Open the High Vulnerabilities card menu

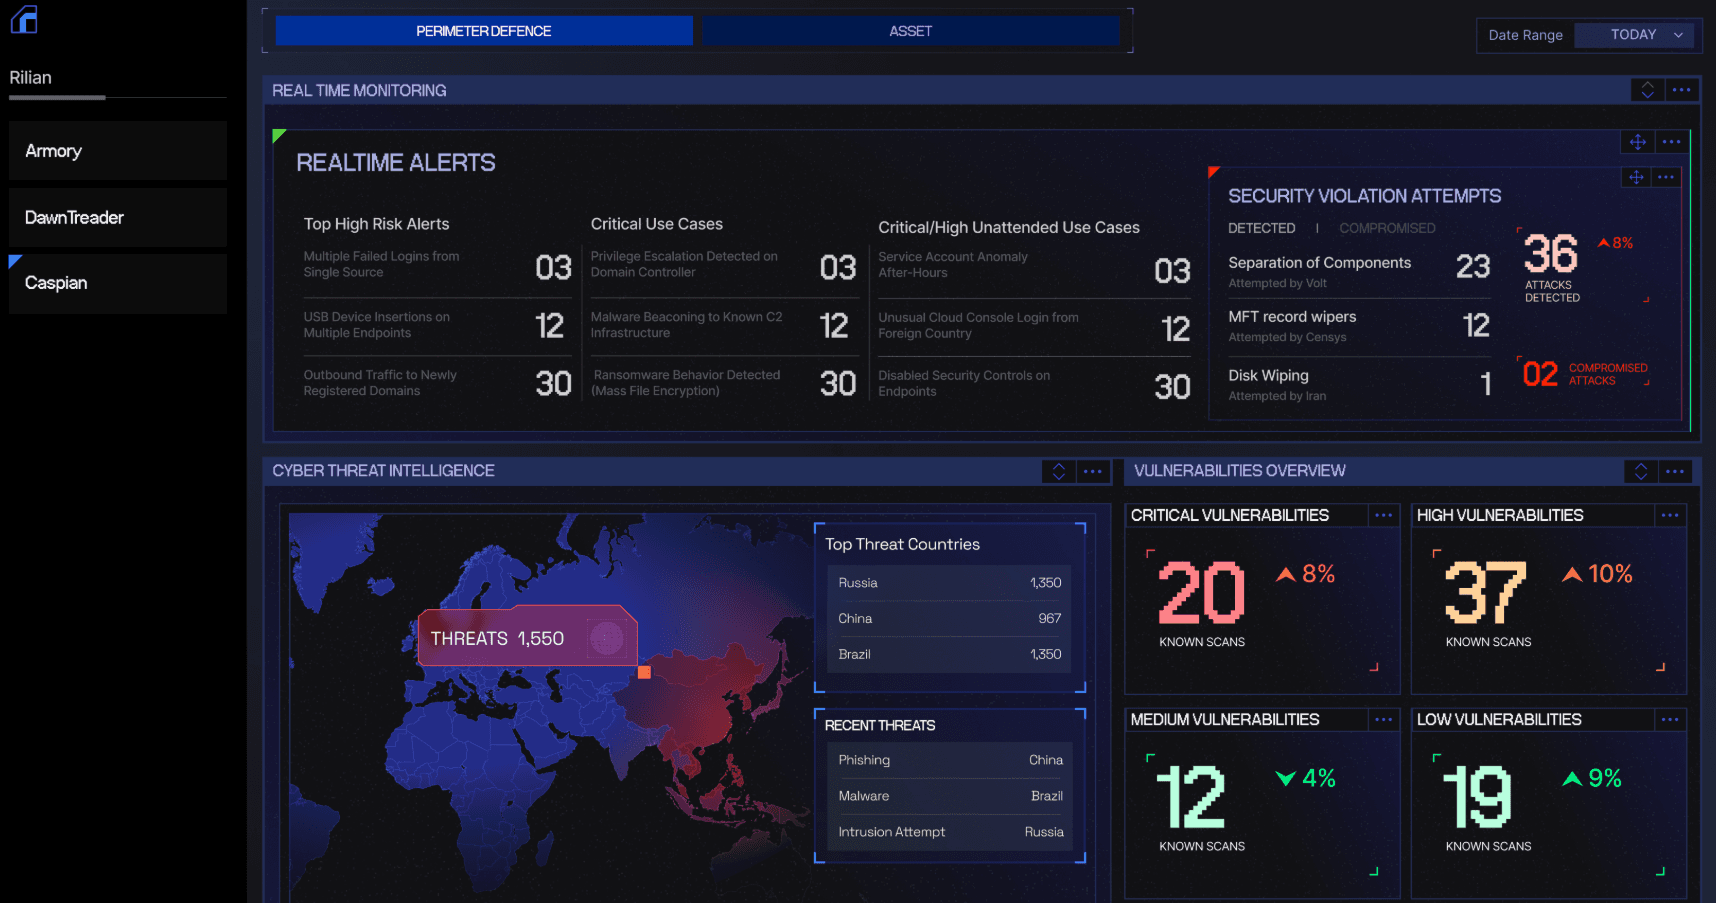1670,515
